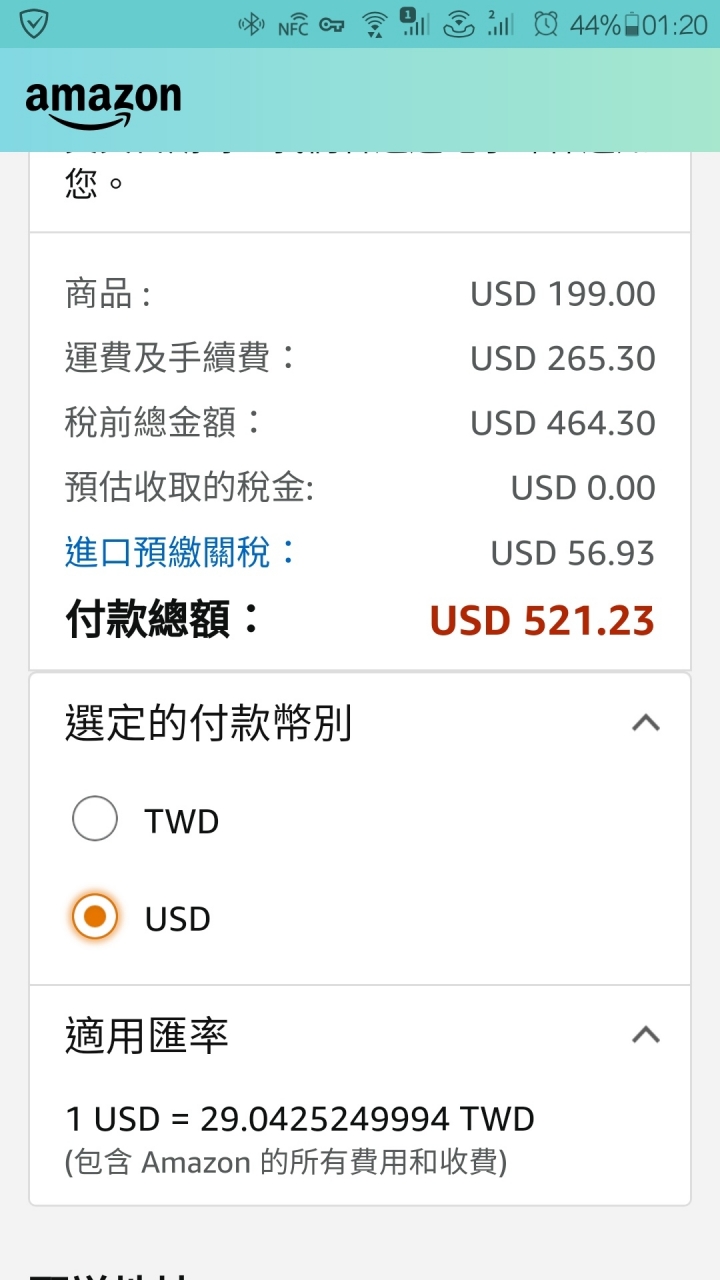The image size is (720, 1280).
Task: Collapse the 適用匯率 section chevron
Action: [x=646, y=1034]
